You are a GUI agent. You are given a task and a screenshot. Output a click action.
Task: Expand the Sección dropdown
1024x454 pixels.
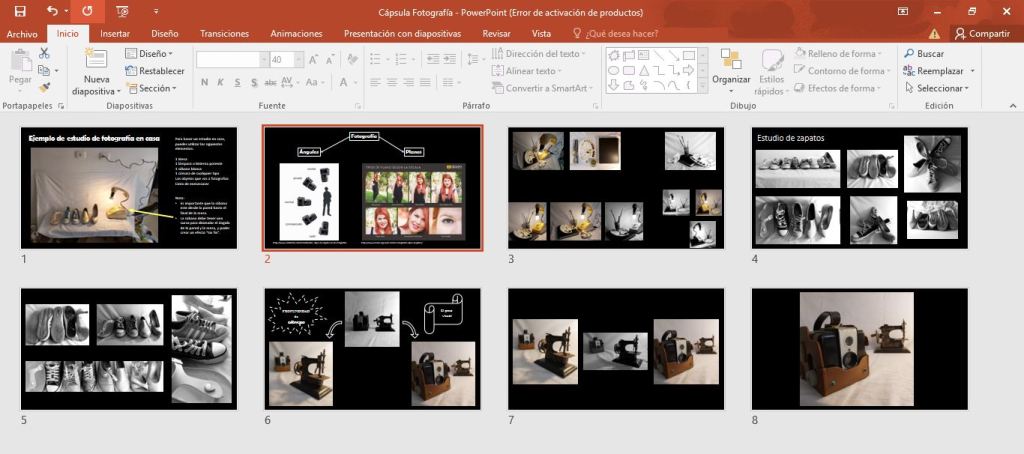pyautogui.click(x=154, y=88)
